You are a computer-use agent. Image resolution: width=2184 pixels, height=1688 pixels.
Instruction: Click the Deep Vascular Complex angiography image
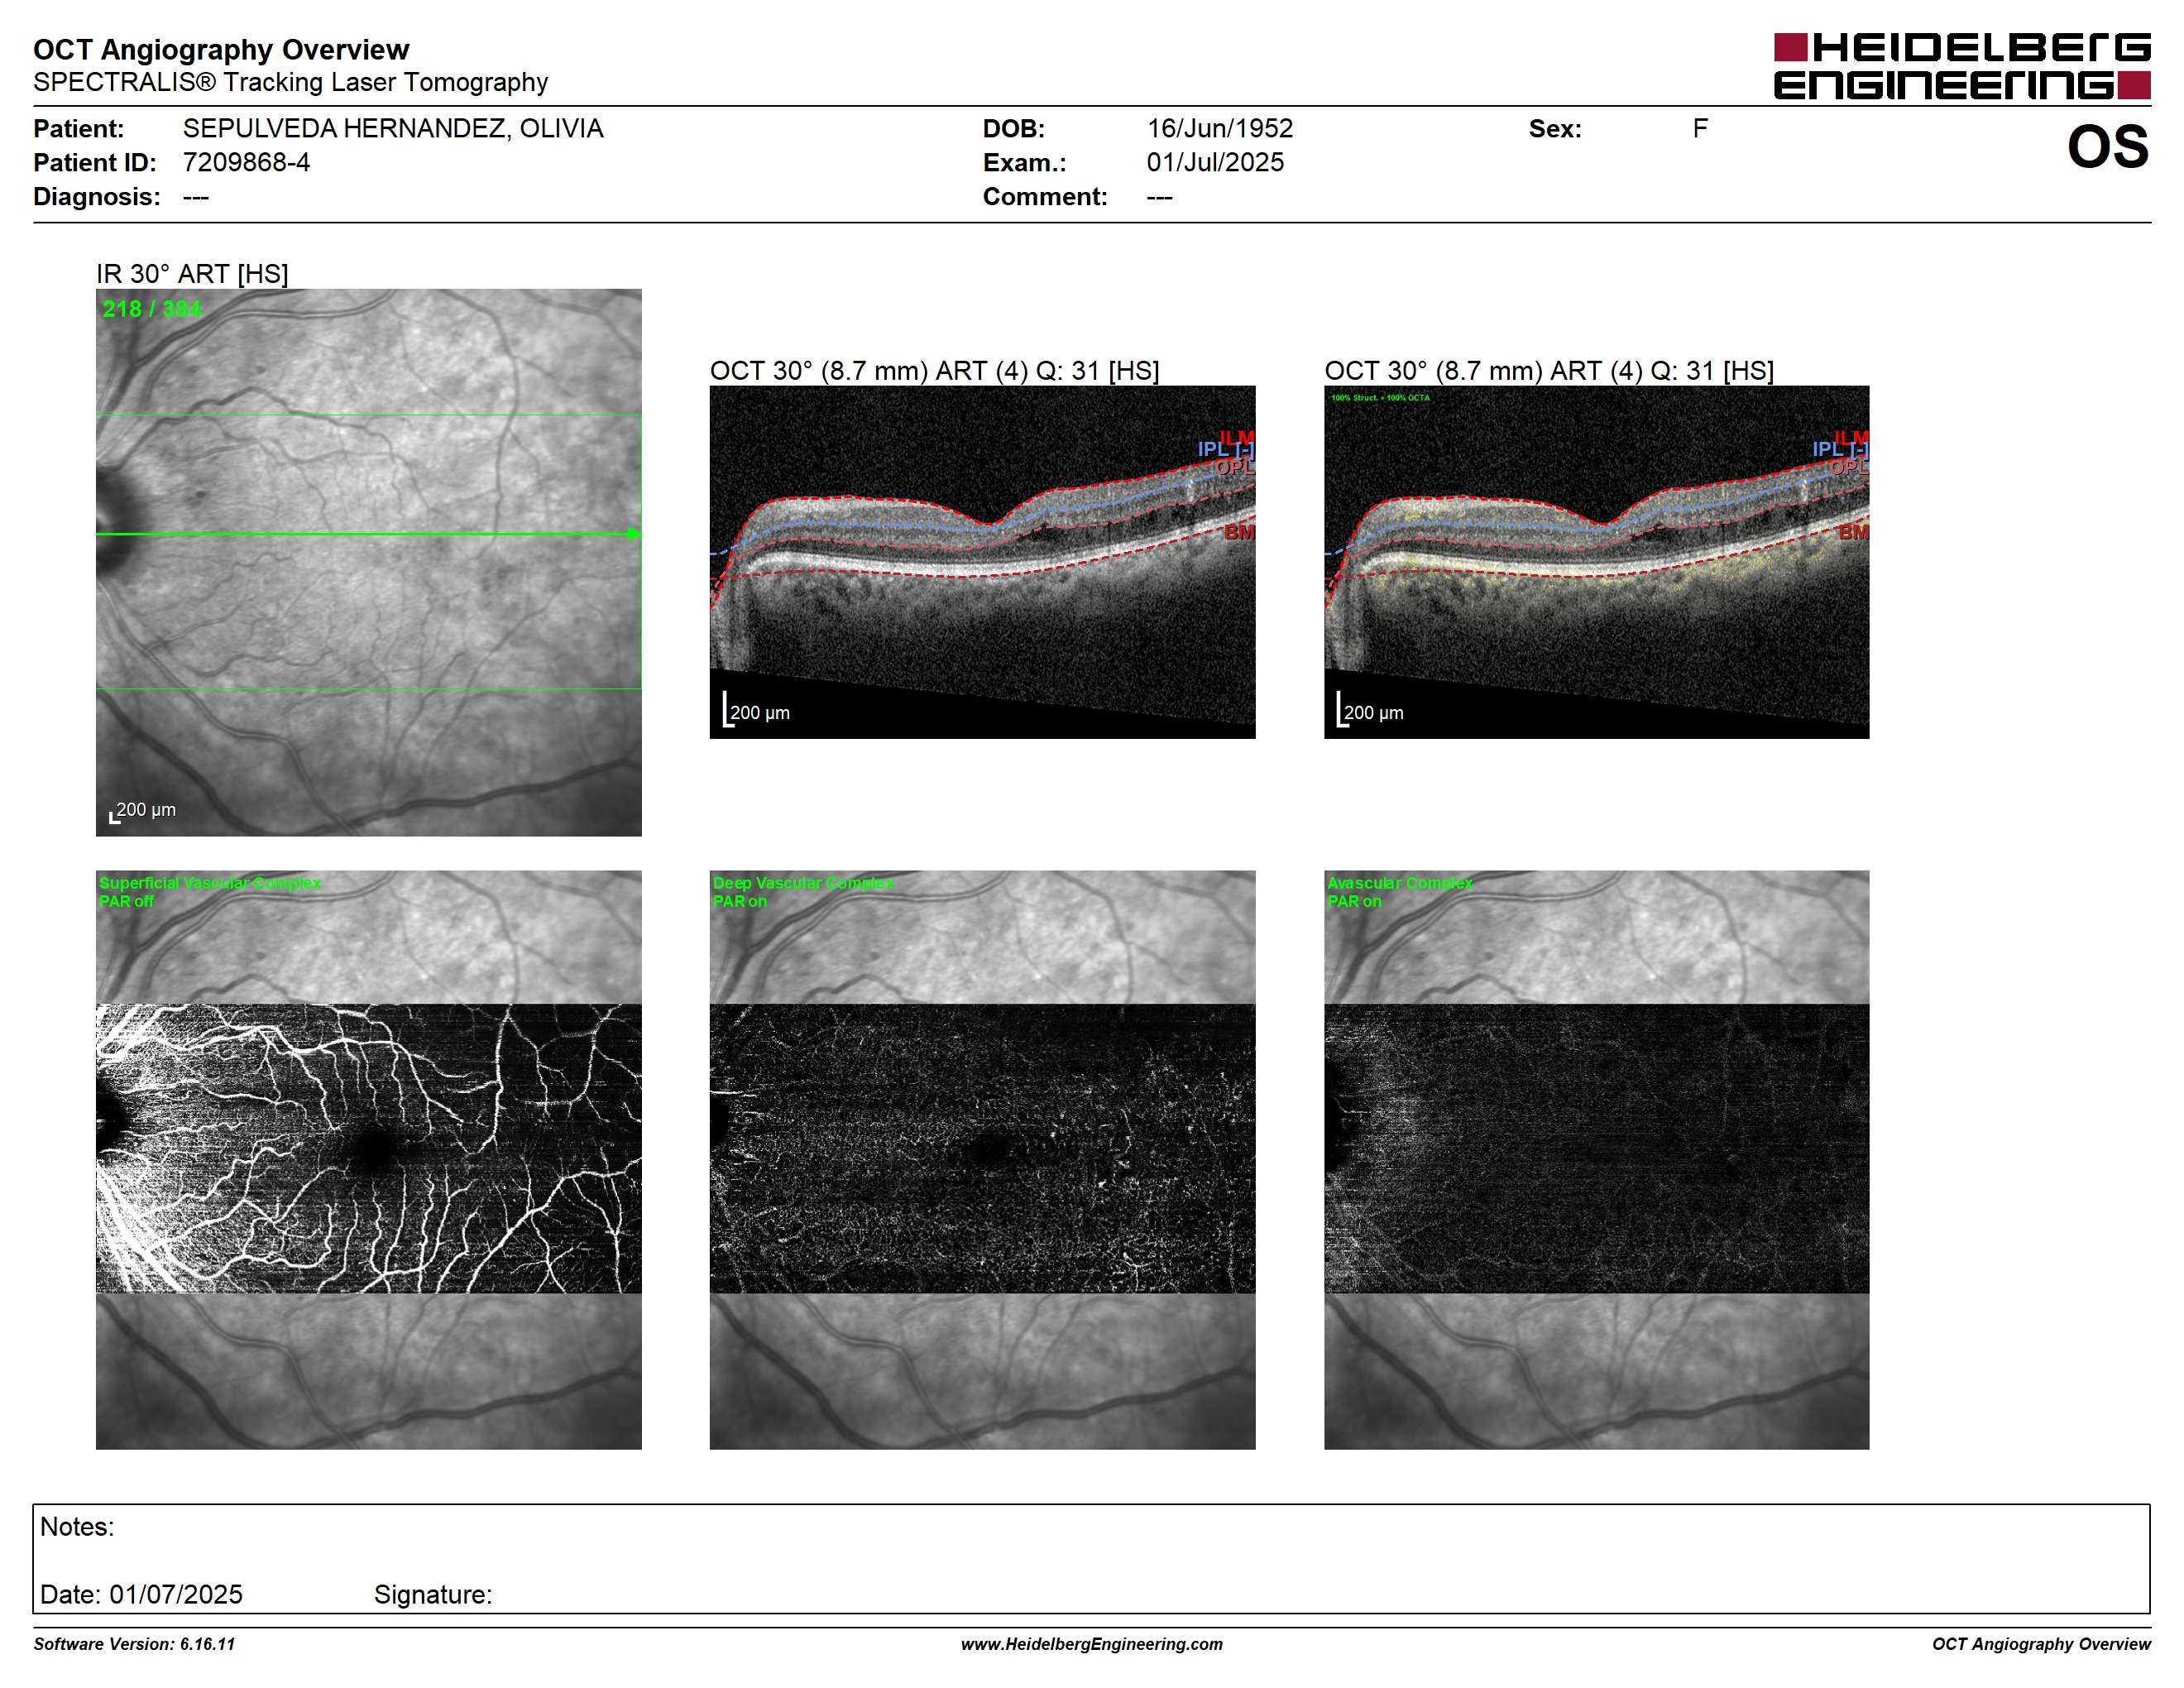982,1159
